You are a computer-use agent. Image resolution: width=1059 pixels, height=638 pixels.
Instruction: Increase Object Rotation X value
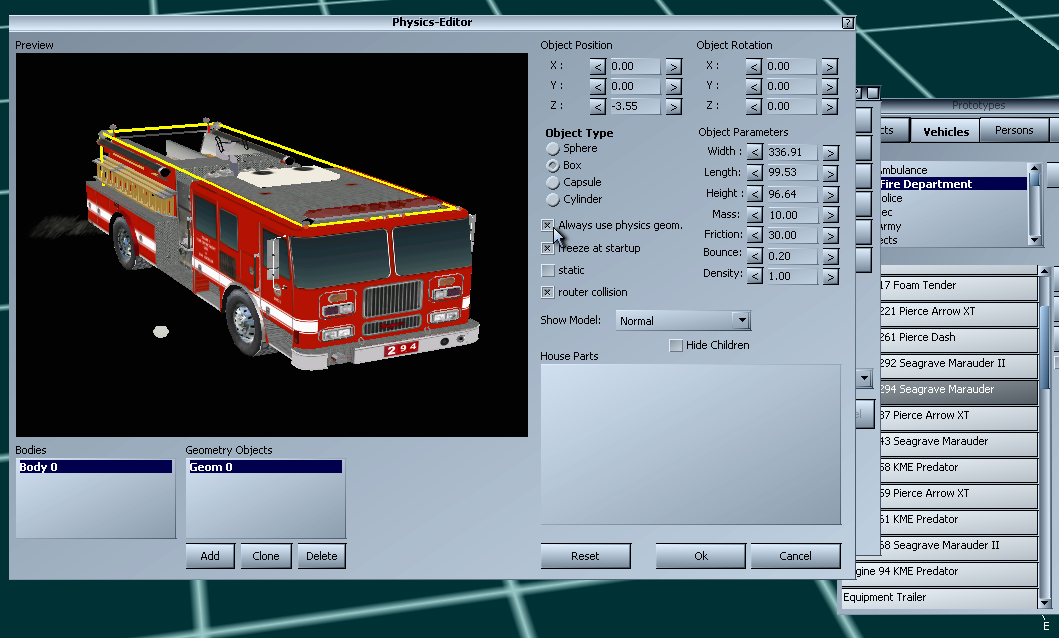829,67
